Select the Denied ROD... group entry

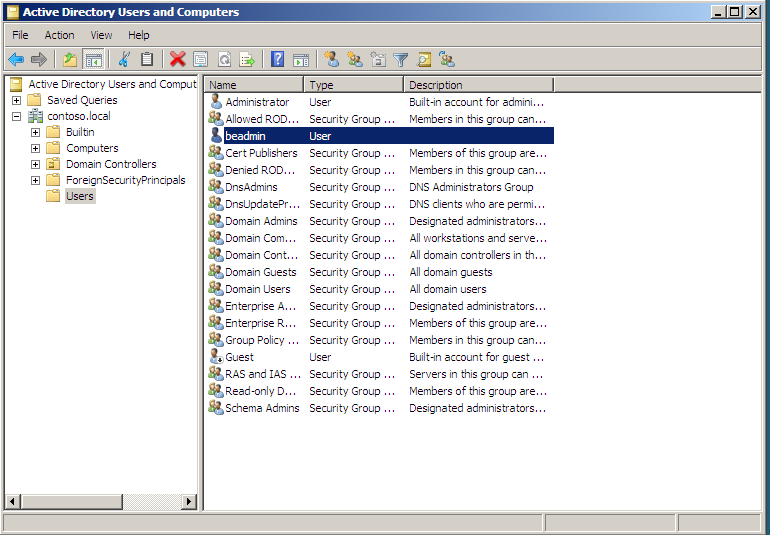[x=260, y=170]
